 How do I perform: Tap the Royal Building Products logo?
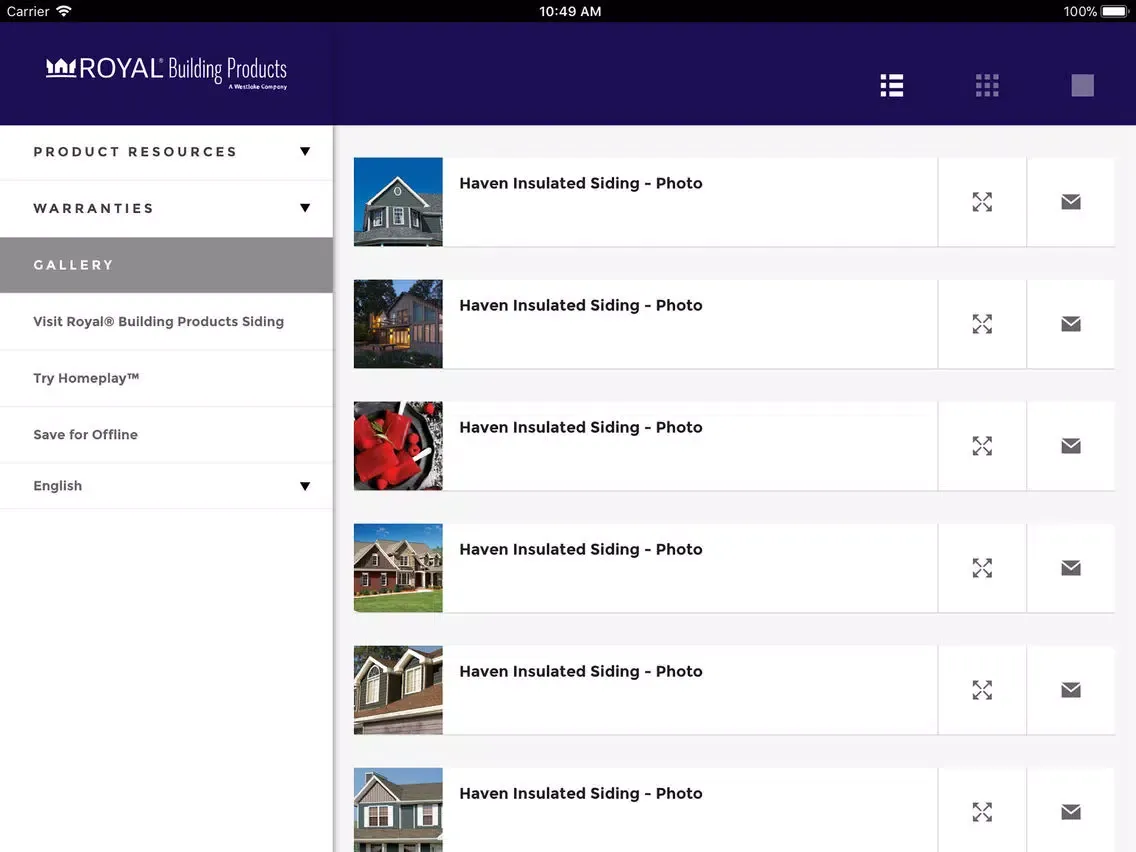point(167,72)
